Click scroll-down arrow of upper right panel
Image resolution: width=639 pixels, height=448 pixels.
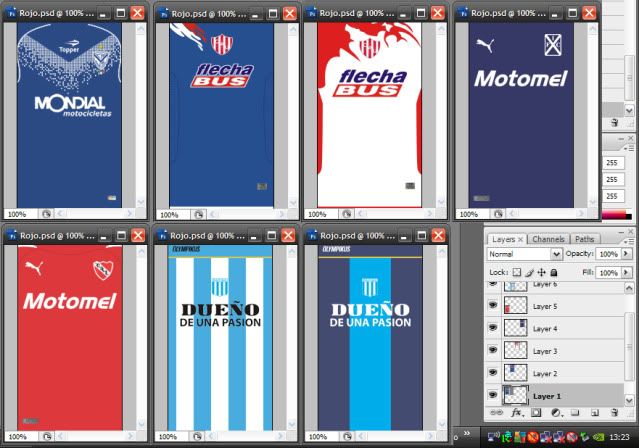(x=629, y=110)
